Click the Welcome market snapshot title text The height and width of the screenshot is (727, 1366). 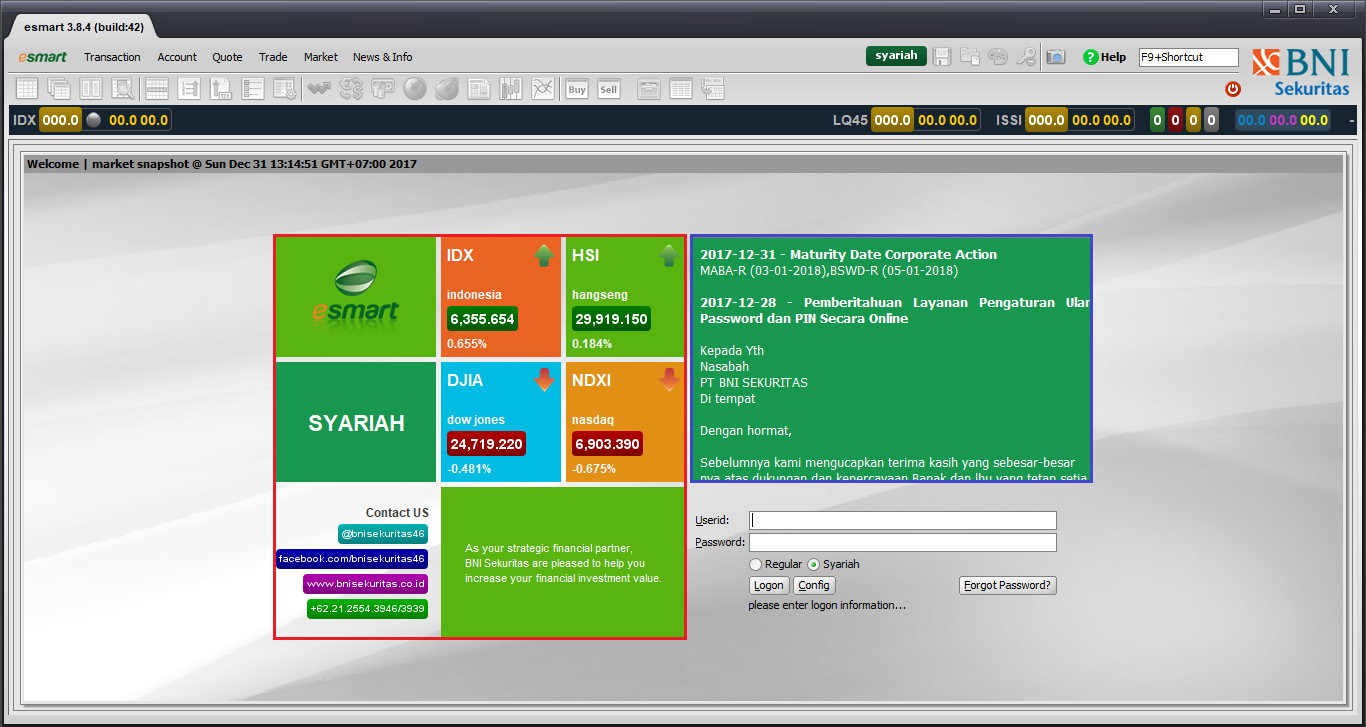222,164
